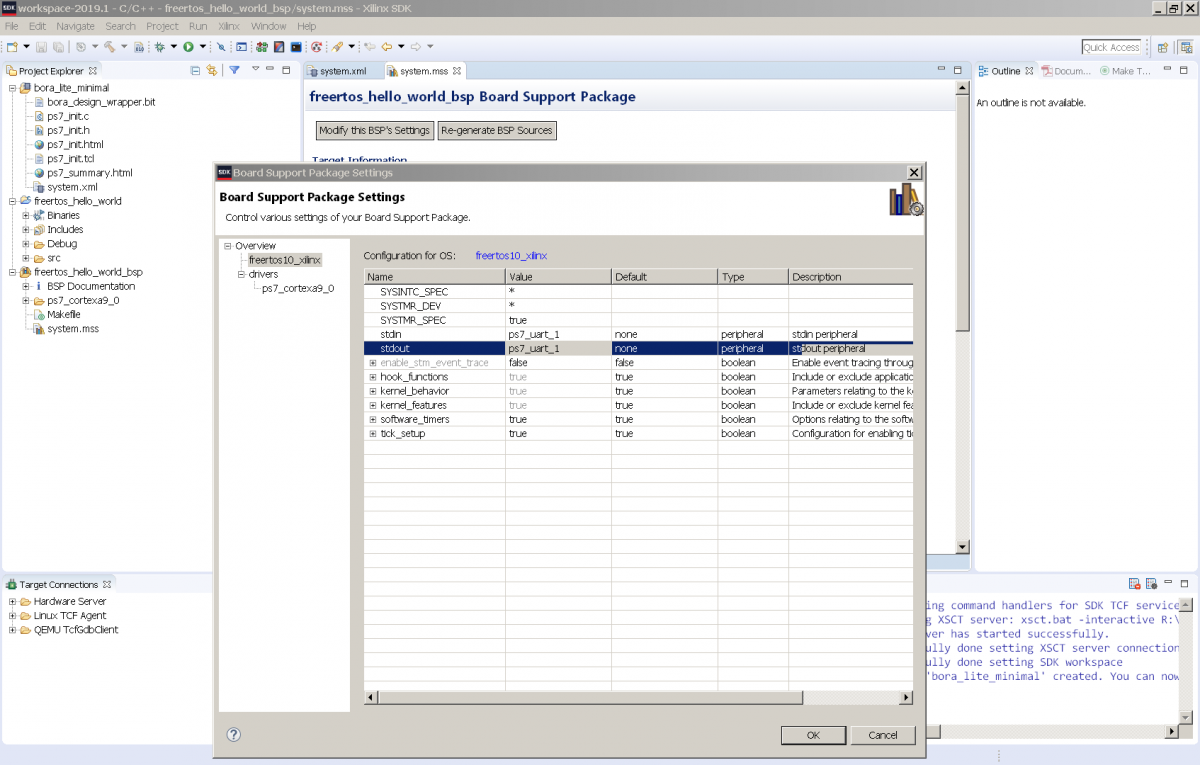Collapse the freertos_hello_world project node
The width and height of the screenshot is (1200, 765).
(13, 201)
